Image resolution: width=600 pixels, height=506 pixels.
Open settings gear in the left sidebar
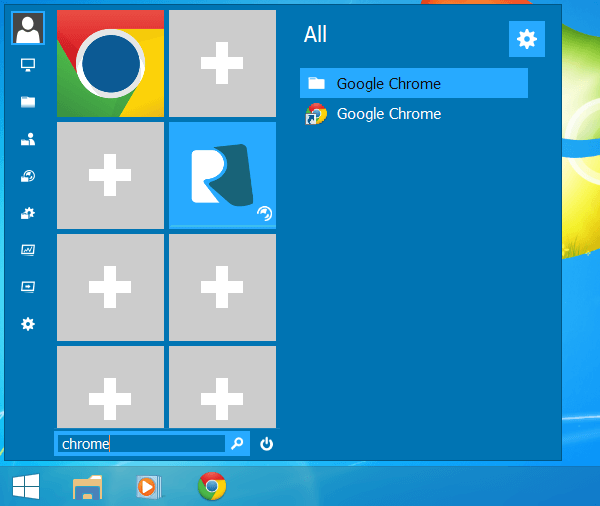[x=28, y=324]
